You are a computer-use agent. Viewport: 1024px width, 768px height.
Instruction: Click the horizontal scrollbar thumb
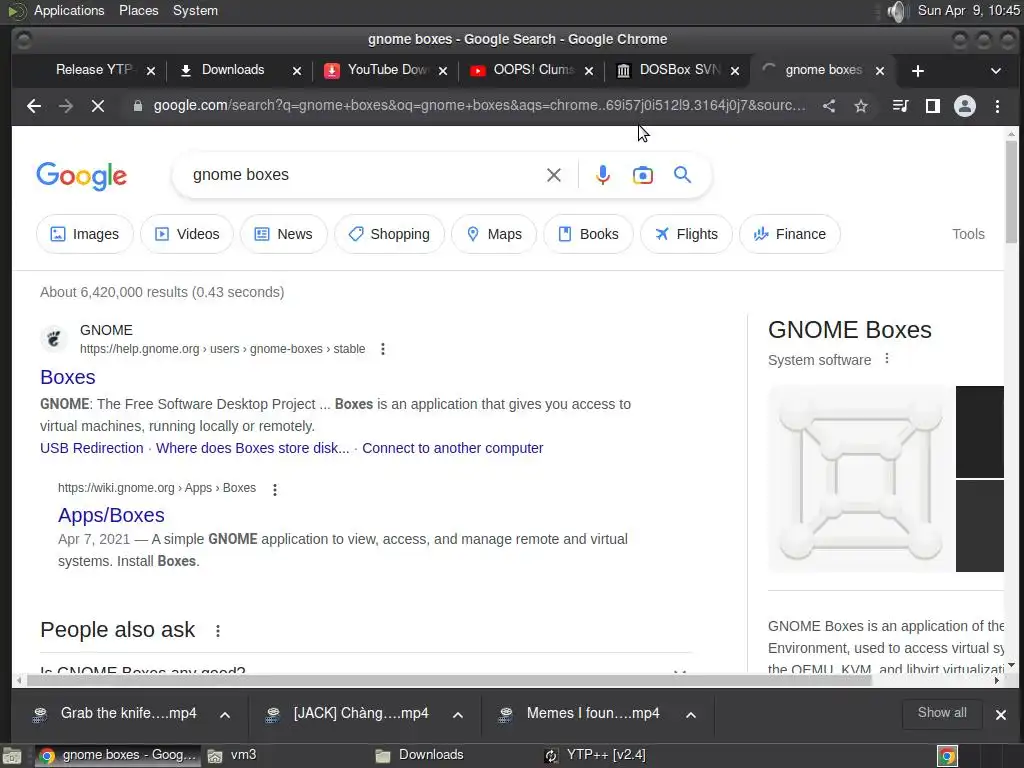coord(449,680)
